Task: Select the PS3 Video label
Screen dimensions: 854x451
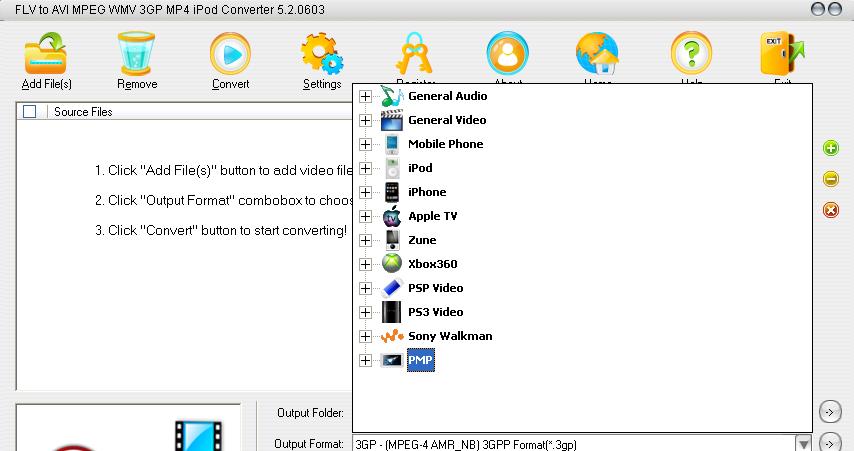Action: (x=436, y=312)
